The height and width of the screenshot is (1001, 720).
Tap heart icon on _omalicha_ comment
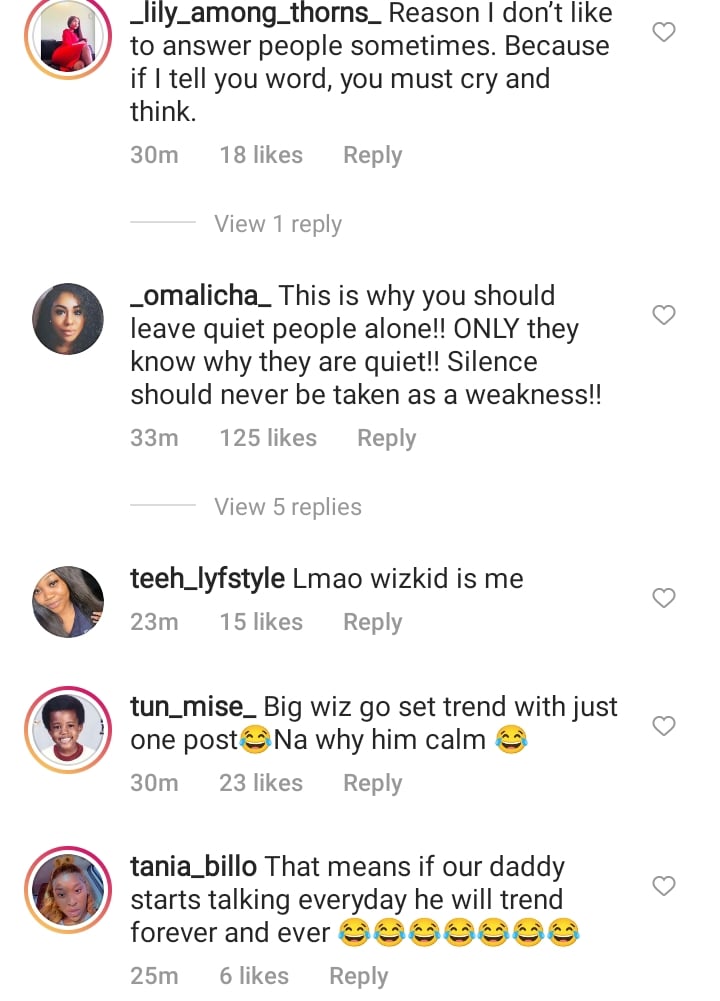click(x=664, y=315)
